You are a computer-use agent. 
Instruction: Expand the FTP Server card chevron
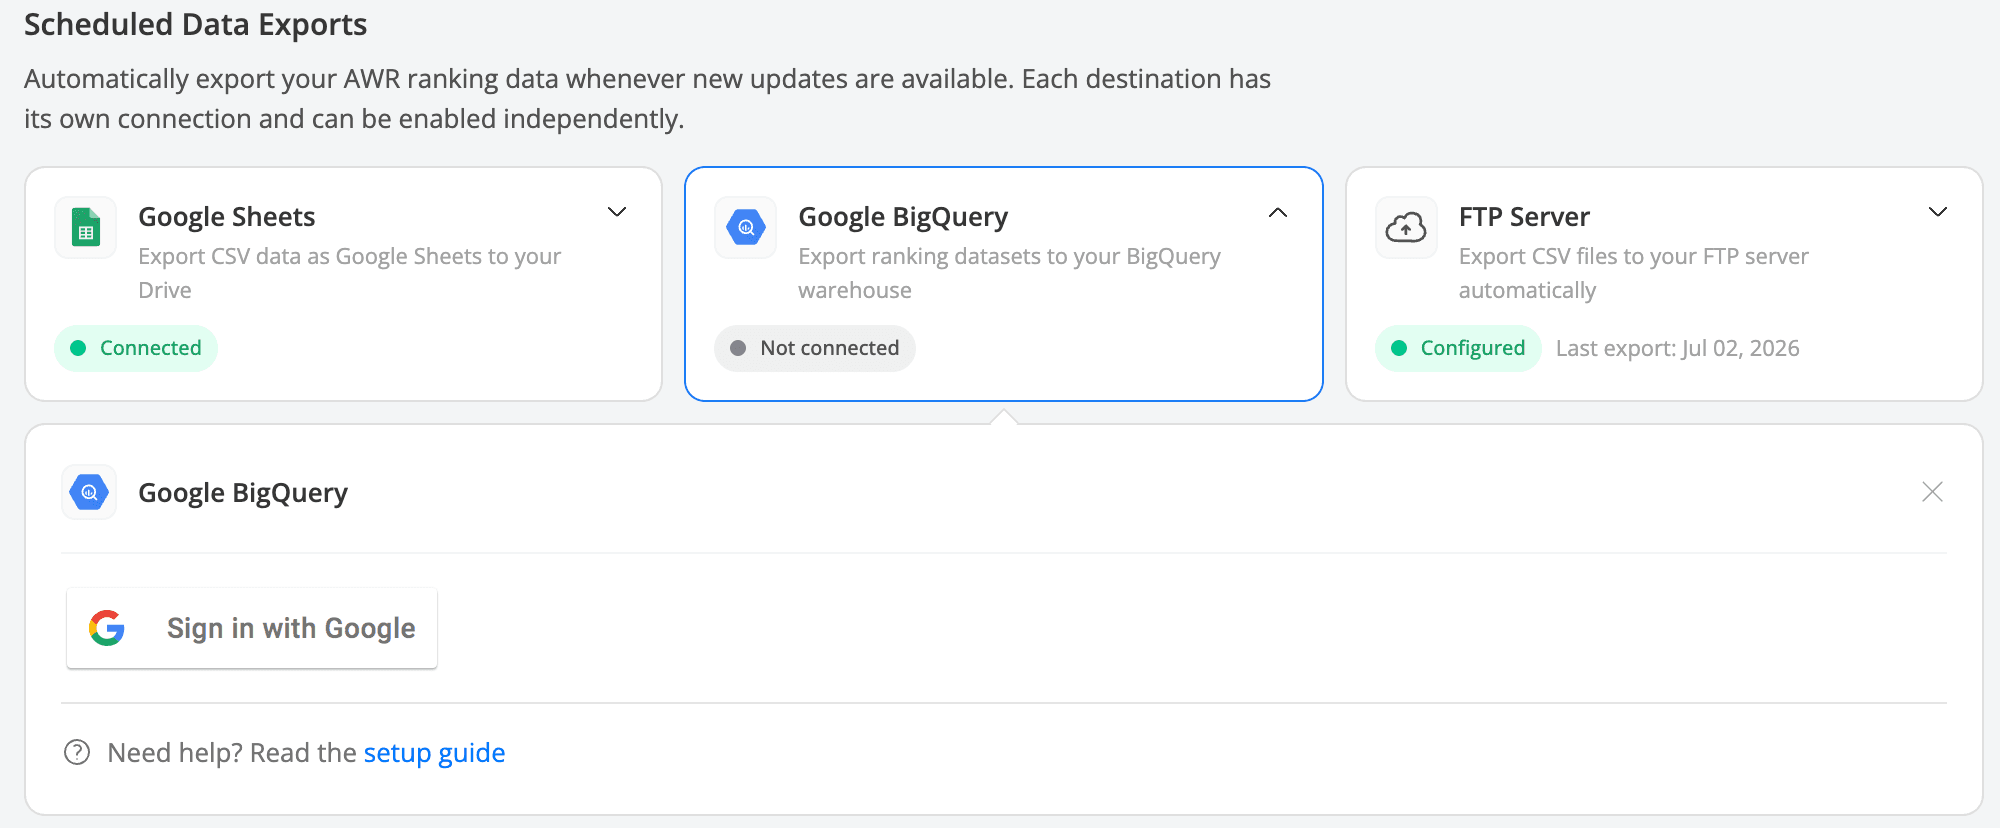[x=1938, y=212]
